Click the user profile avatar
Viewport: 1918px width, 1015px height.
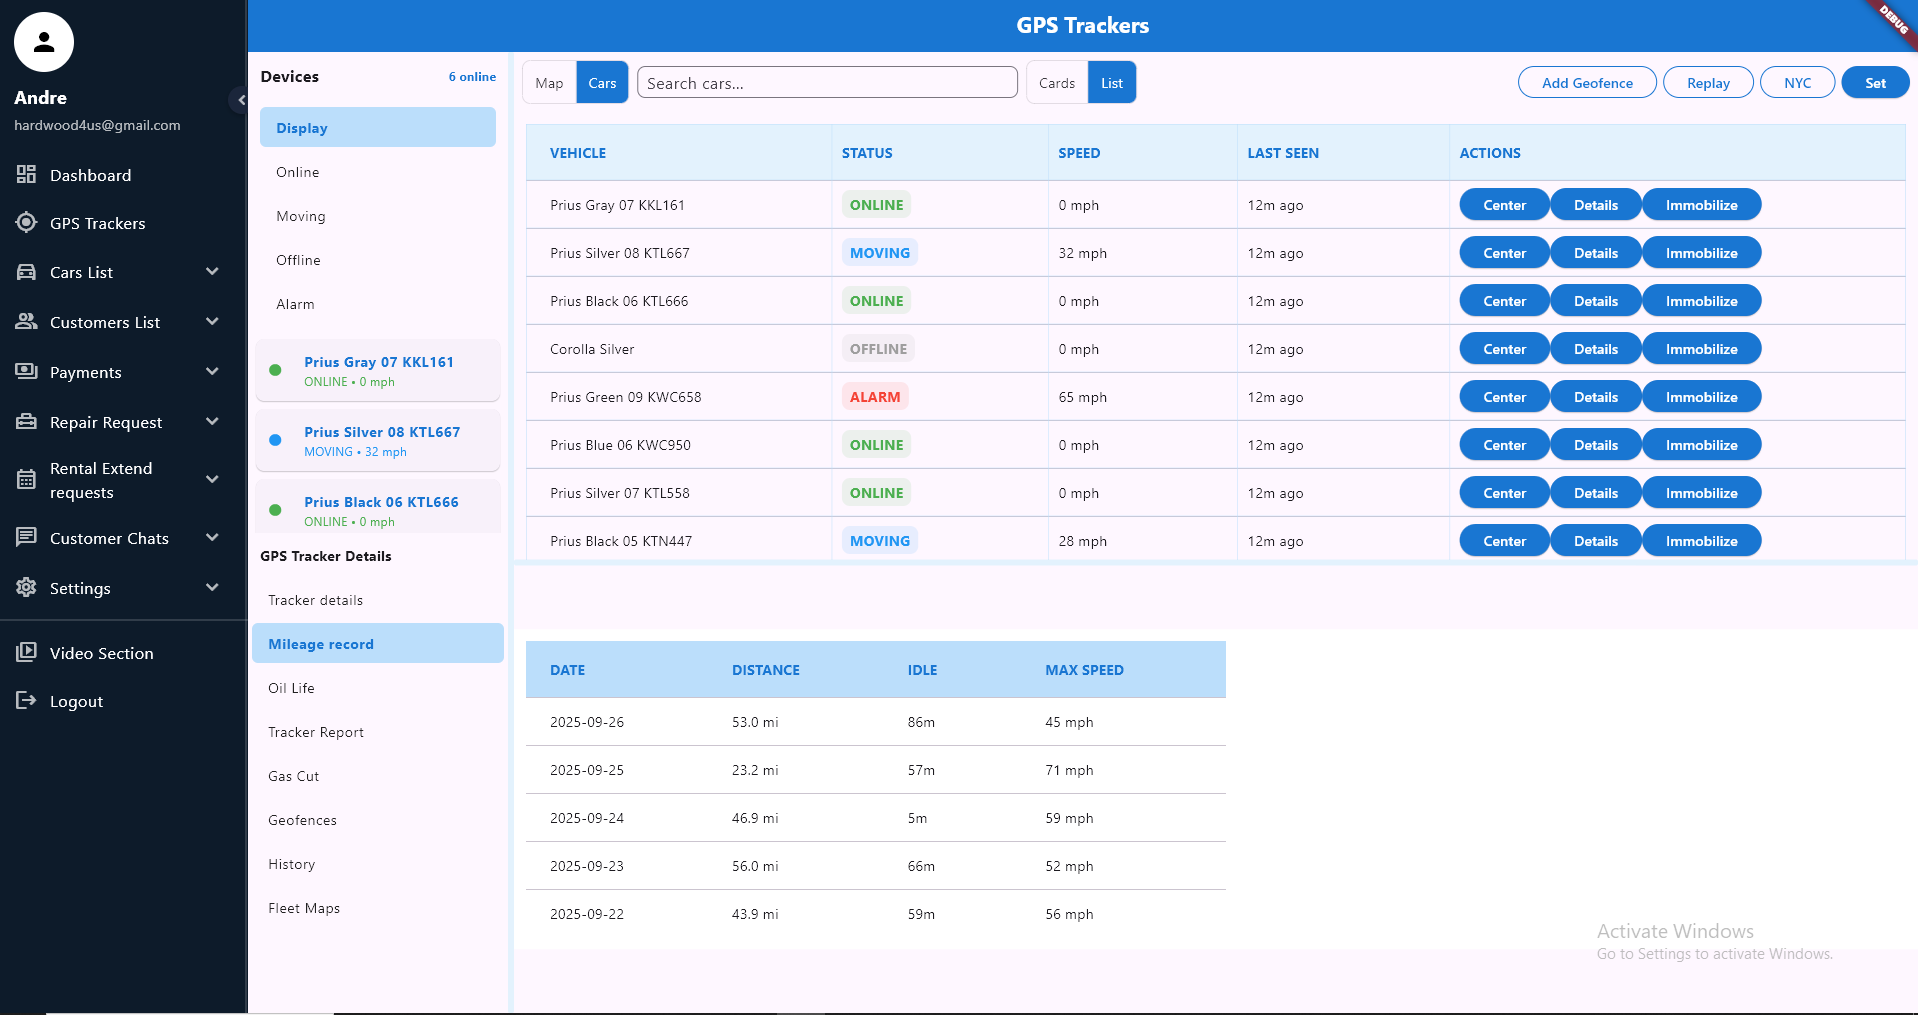point(44,43)
